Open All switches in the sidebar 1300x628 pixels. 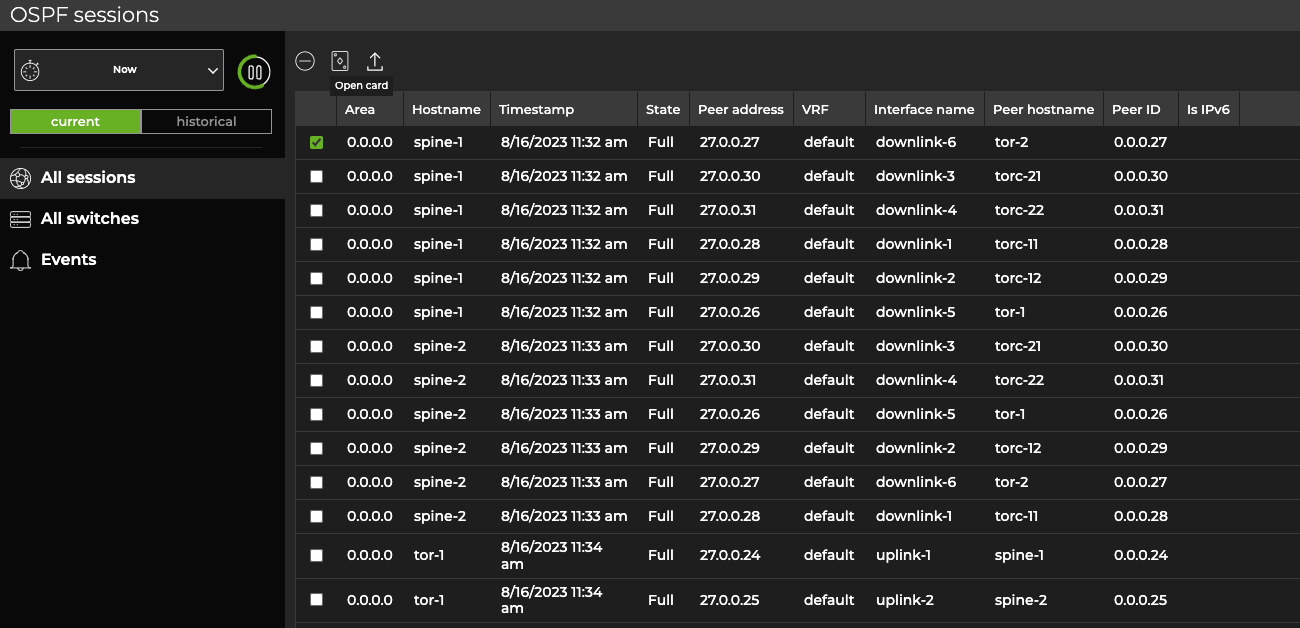pyautogui.click(x=90, y=219)
